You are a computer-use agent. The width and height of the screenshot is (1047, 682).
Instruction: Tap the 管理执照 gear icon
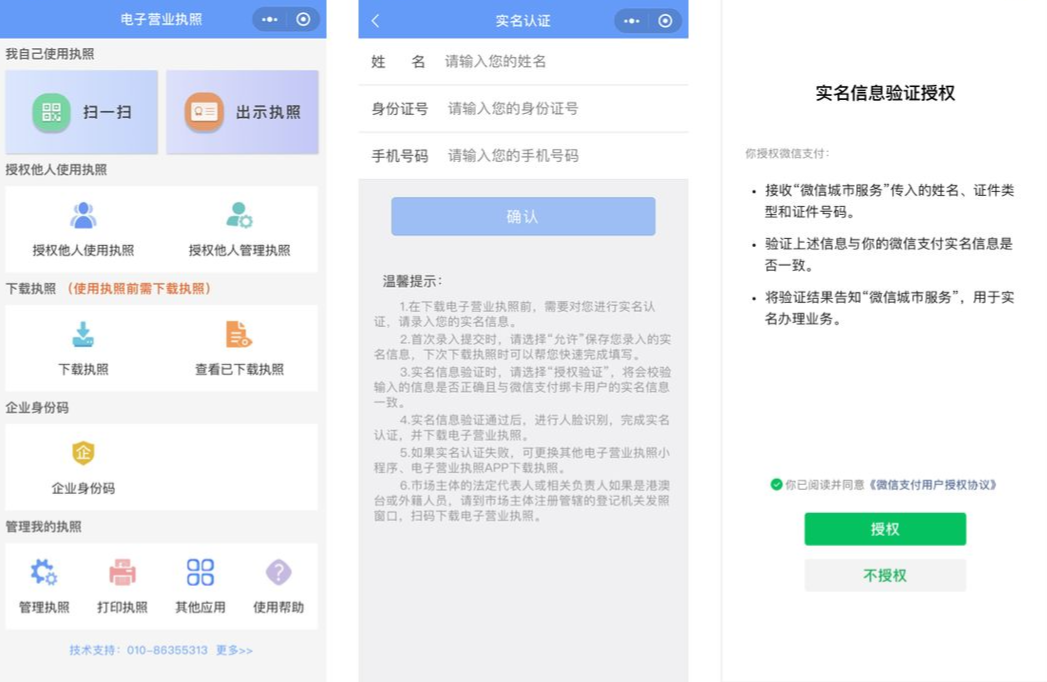tap(44, 572)
